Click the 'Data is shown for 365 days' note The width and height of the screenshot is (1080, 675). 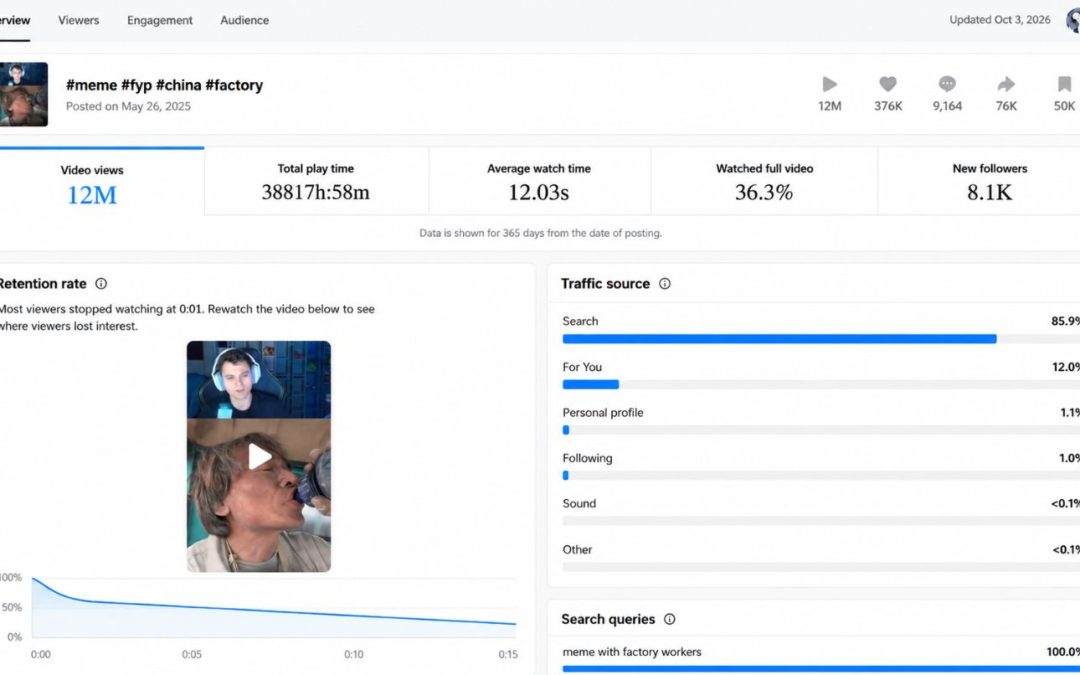click(541, 233)
